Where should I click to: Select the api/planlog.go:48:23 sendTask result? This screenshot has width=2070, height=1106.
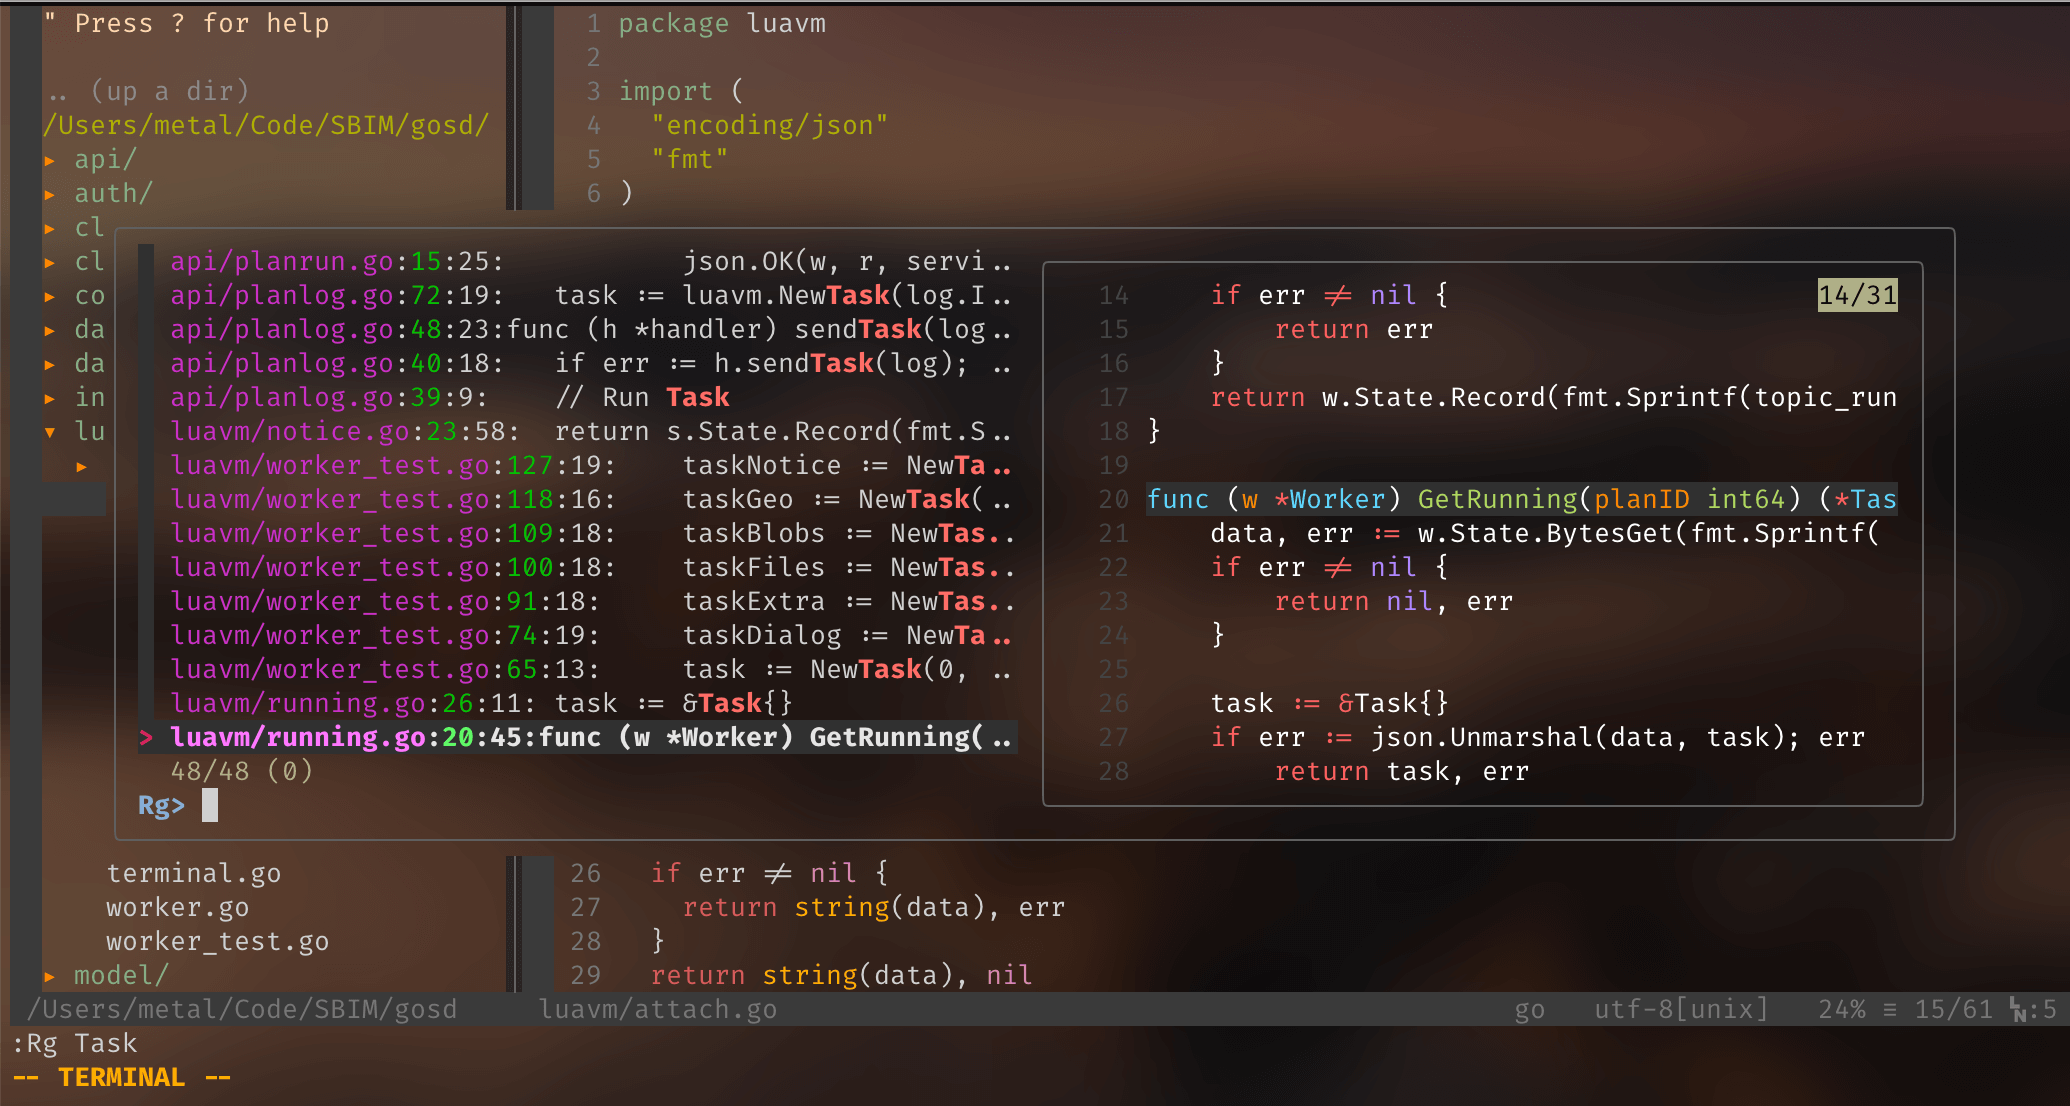point(590,330)
